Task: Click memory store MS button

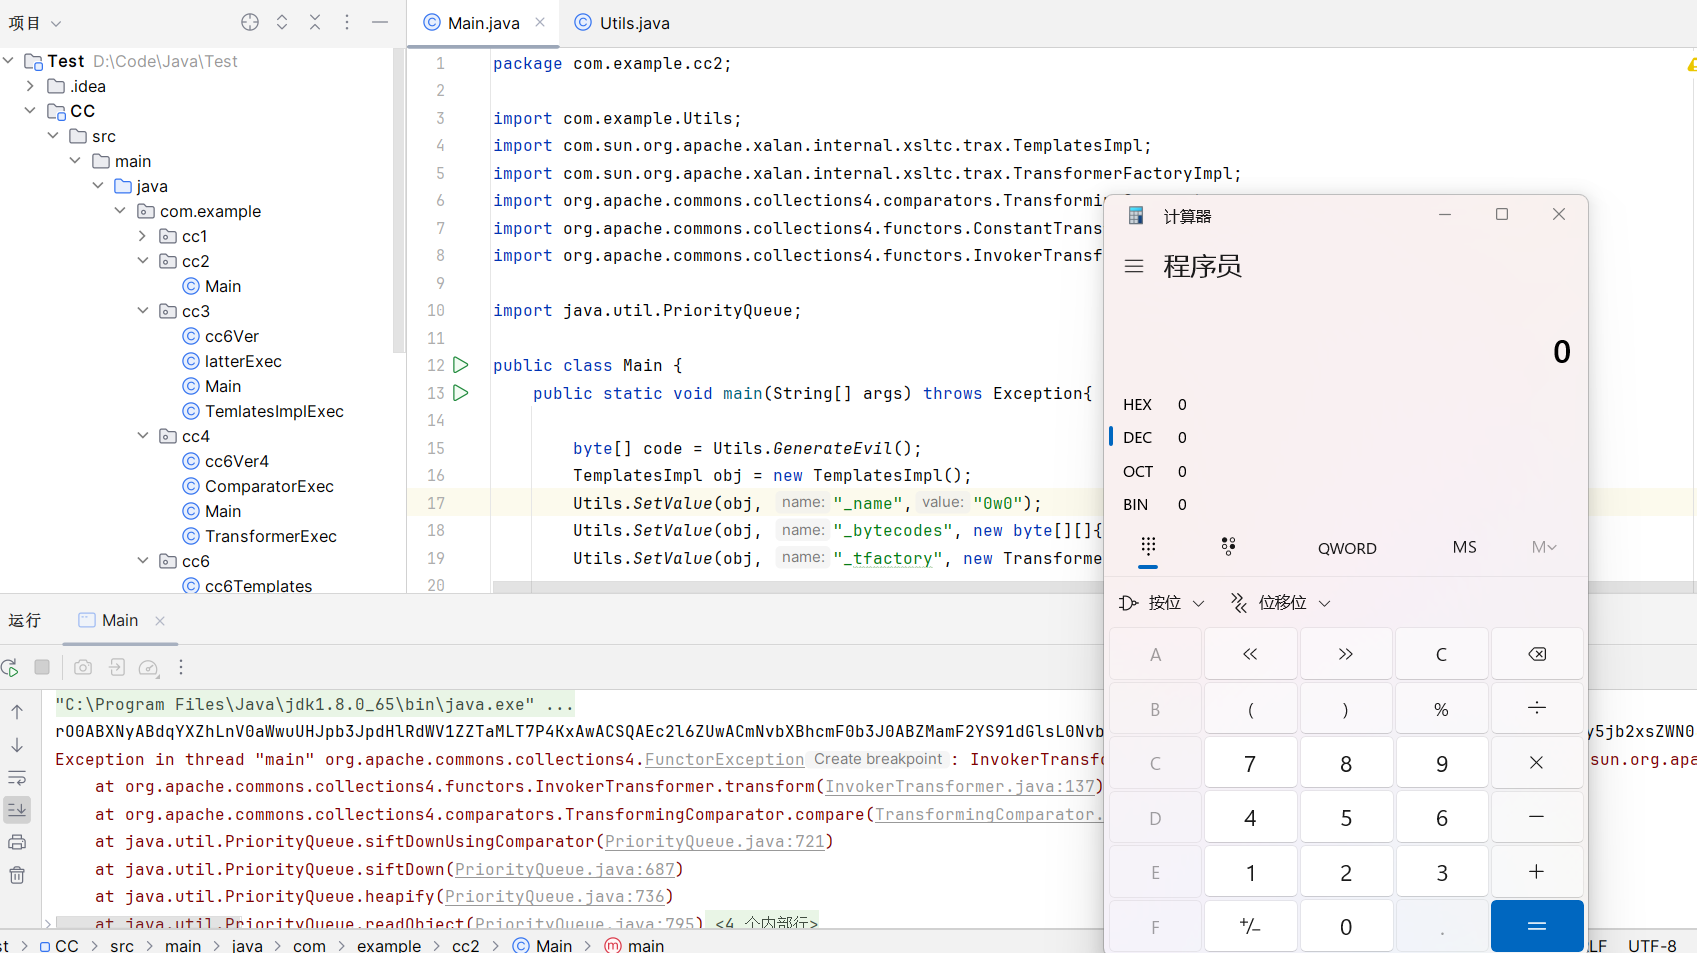Action: click(x=1464, y=547)
